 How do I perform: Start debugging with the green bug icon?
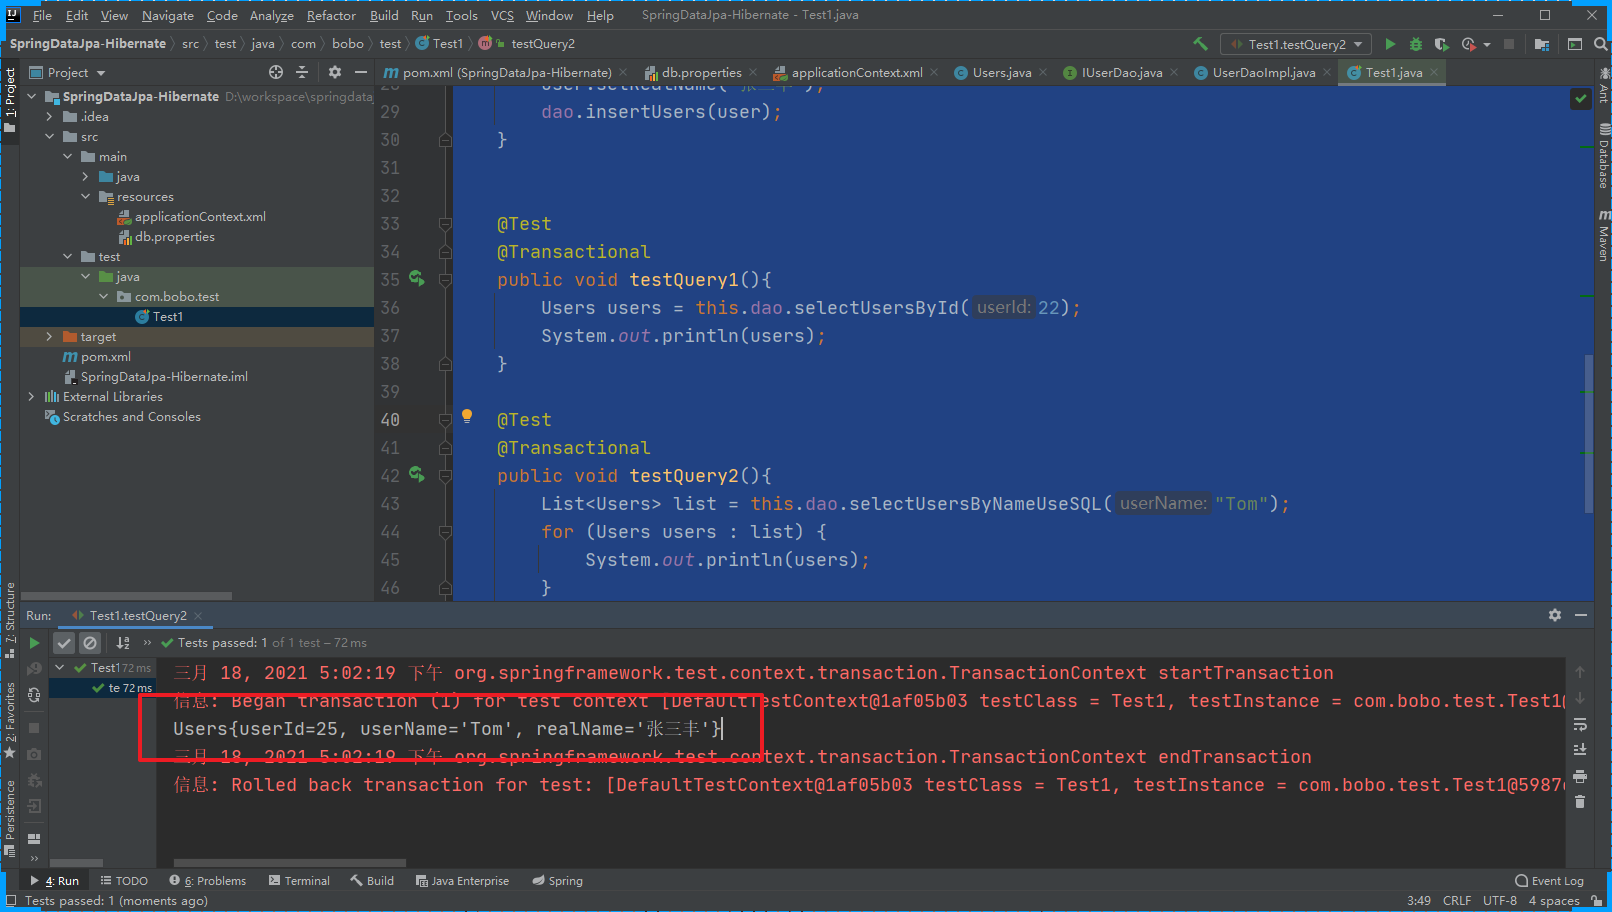pyautogui.click(x=1415, y=44)
